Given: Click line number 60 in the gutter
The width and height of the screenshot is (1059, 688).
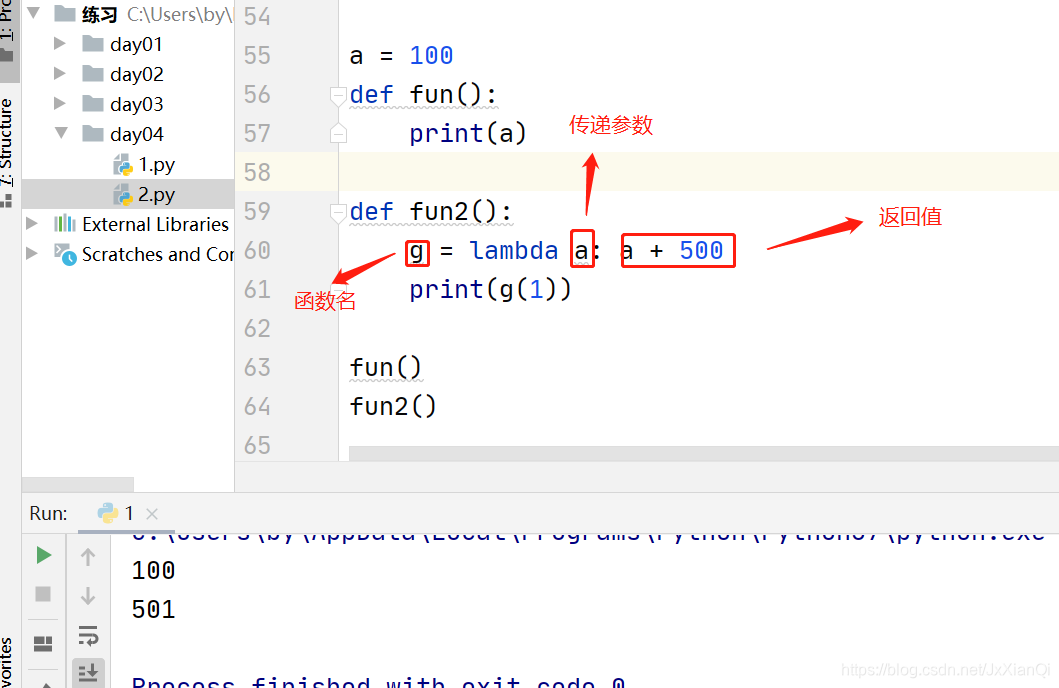Looking at the screenshot, I should pyautogui.click(x=257, y=250).
